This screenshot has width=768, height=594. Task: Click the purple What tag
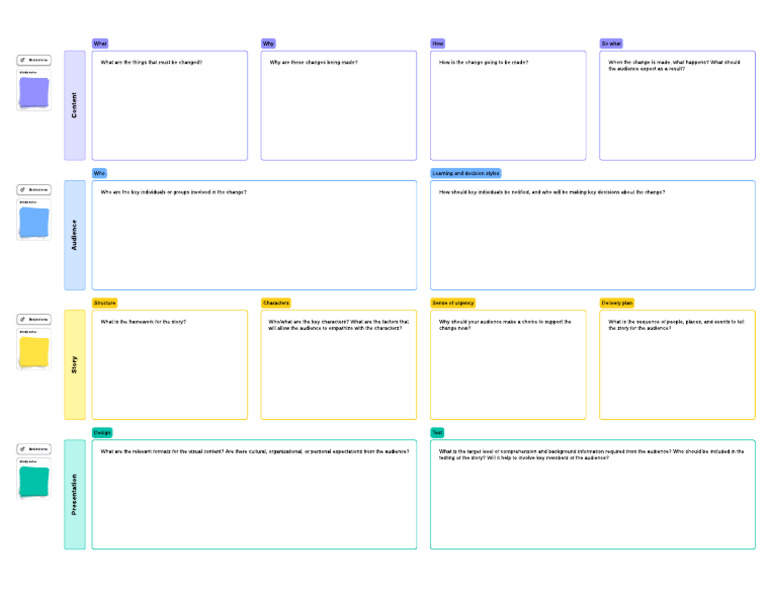tap(100, 44)
